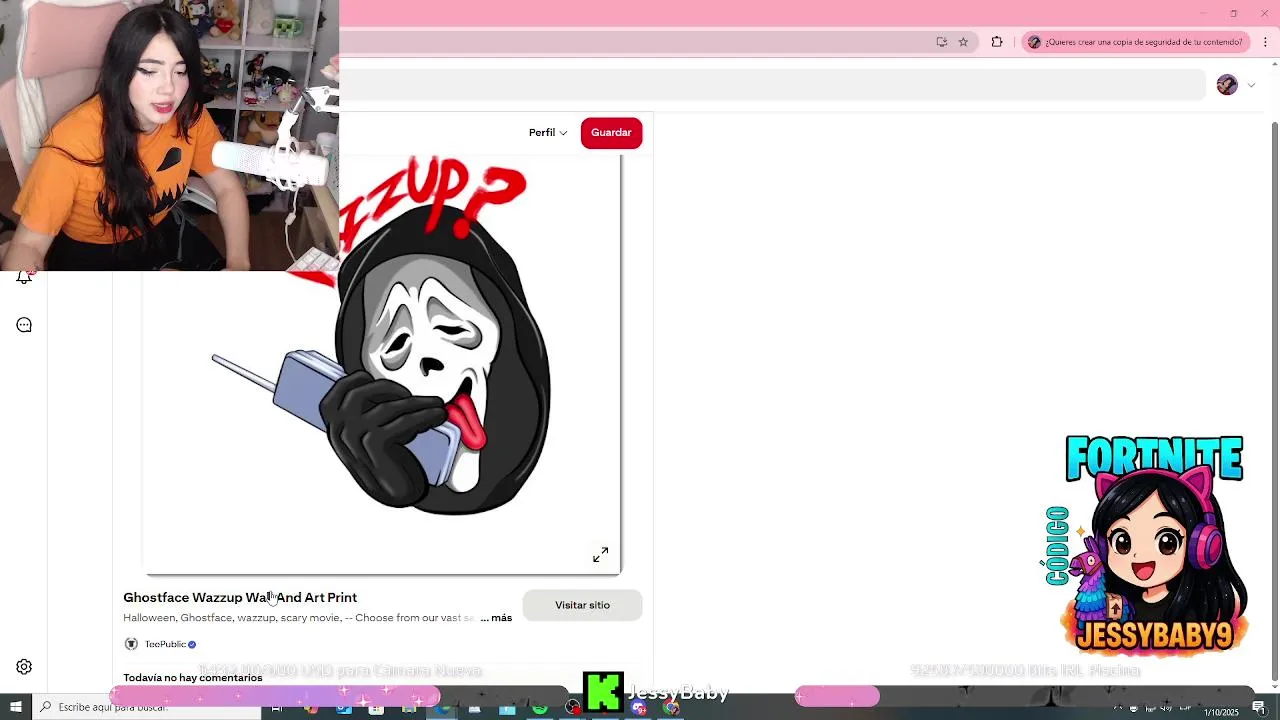Viewport: 1280px width, 720px height.
Task: Click the taskbar date 1/10/2025
Action: 1221,713
